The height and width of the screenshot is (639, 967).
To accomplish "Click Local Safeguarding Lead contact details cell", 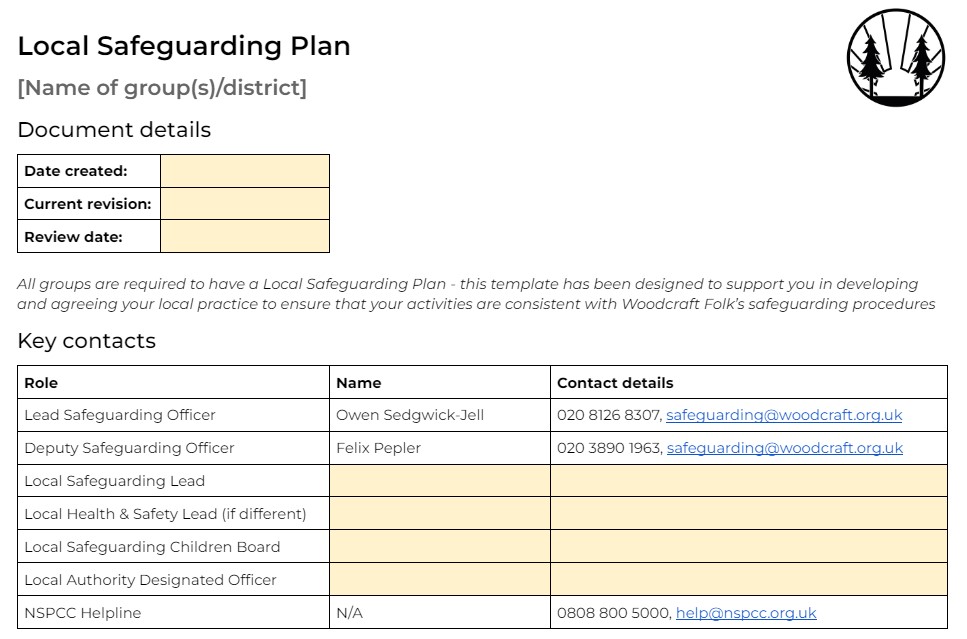I will click(x=748, y=481).
